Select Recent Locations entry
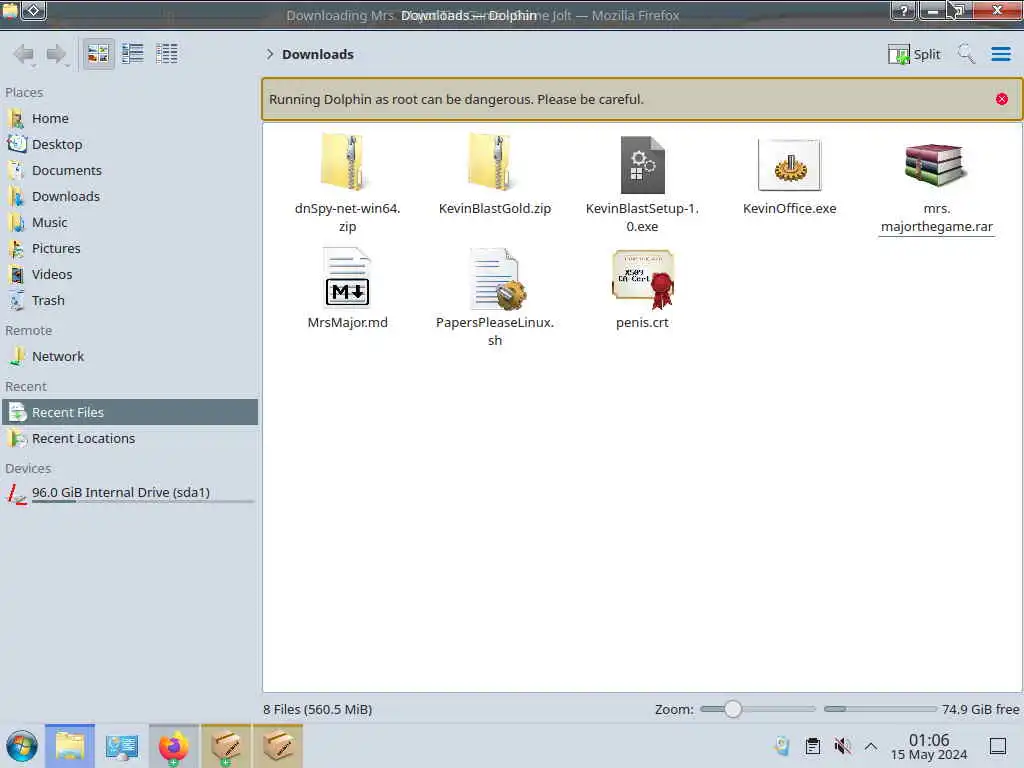This screenshot has height=768, width=1024. coord(129,438)
